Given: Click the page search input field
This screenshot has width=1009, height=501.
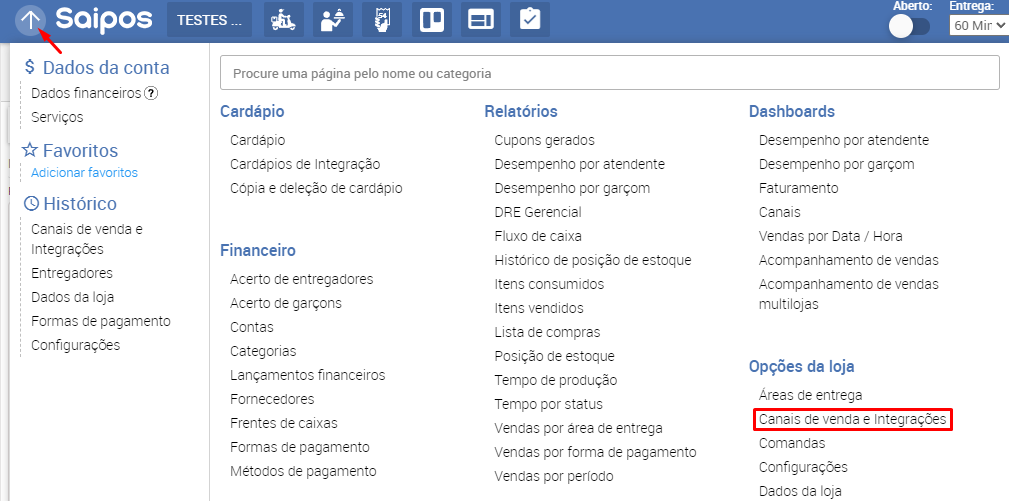Looking at the screenshot, I should 610,73.
